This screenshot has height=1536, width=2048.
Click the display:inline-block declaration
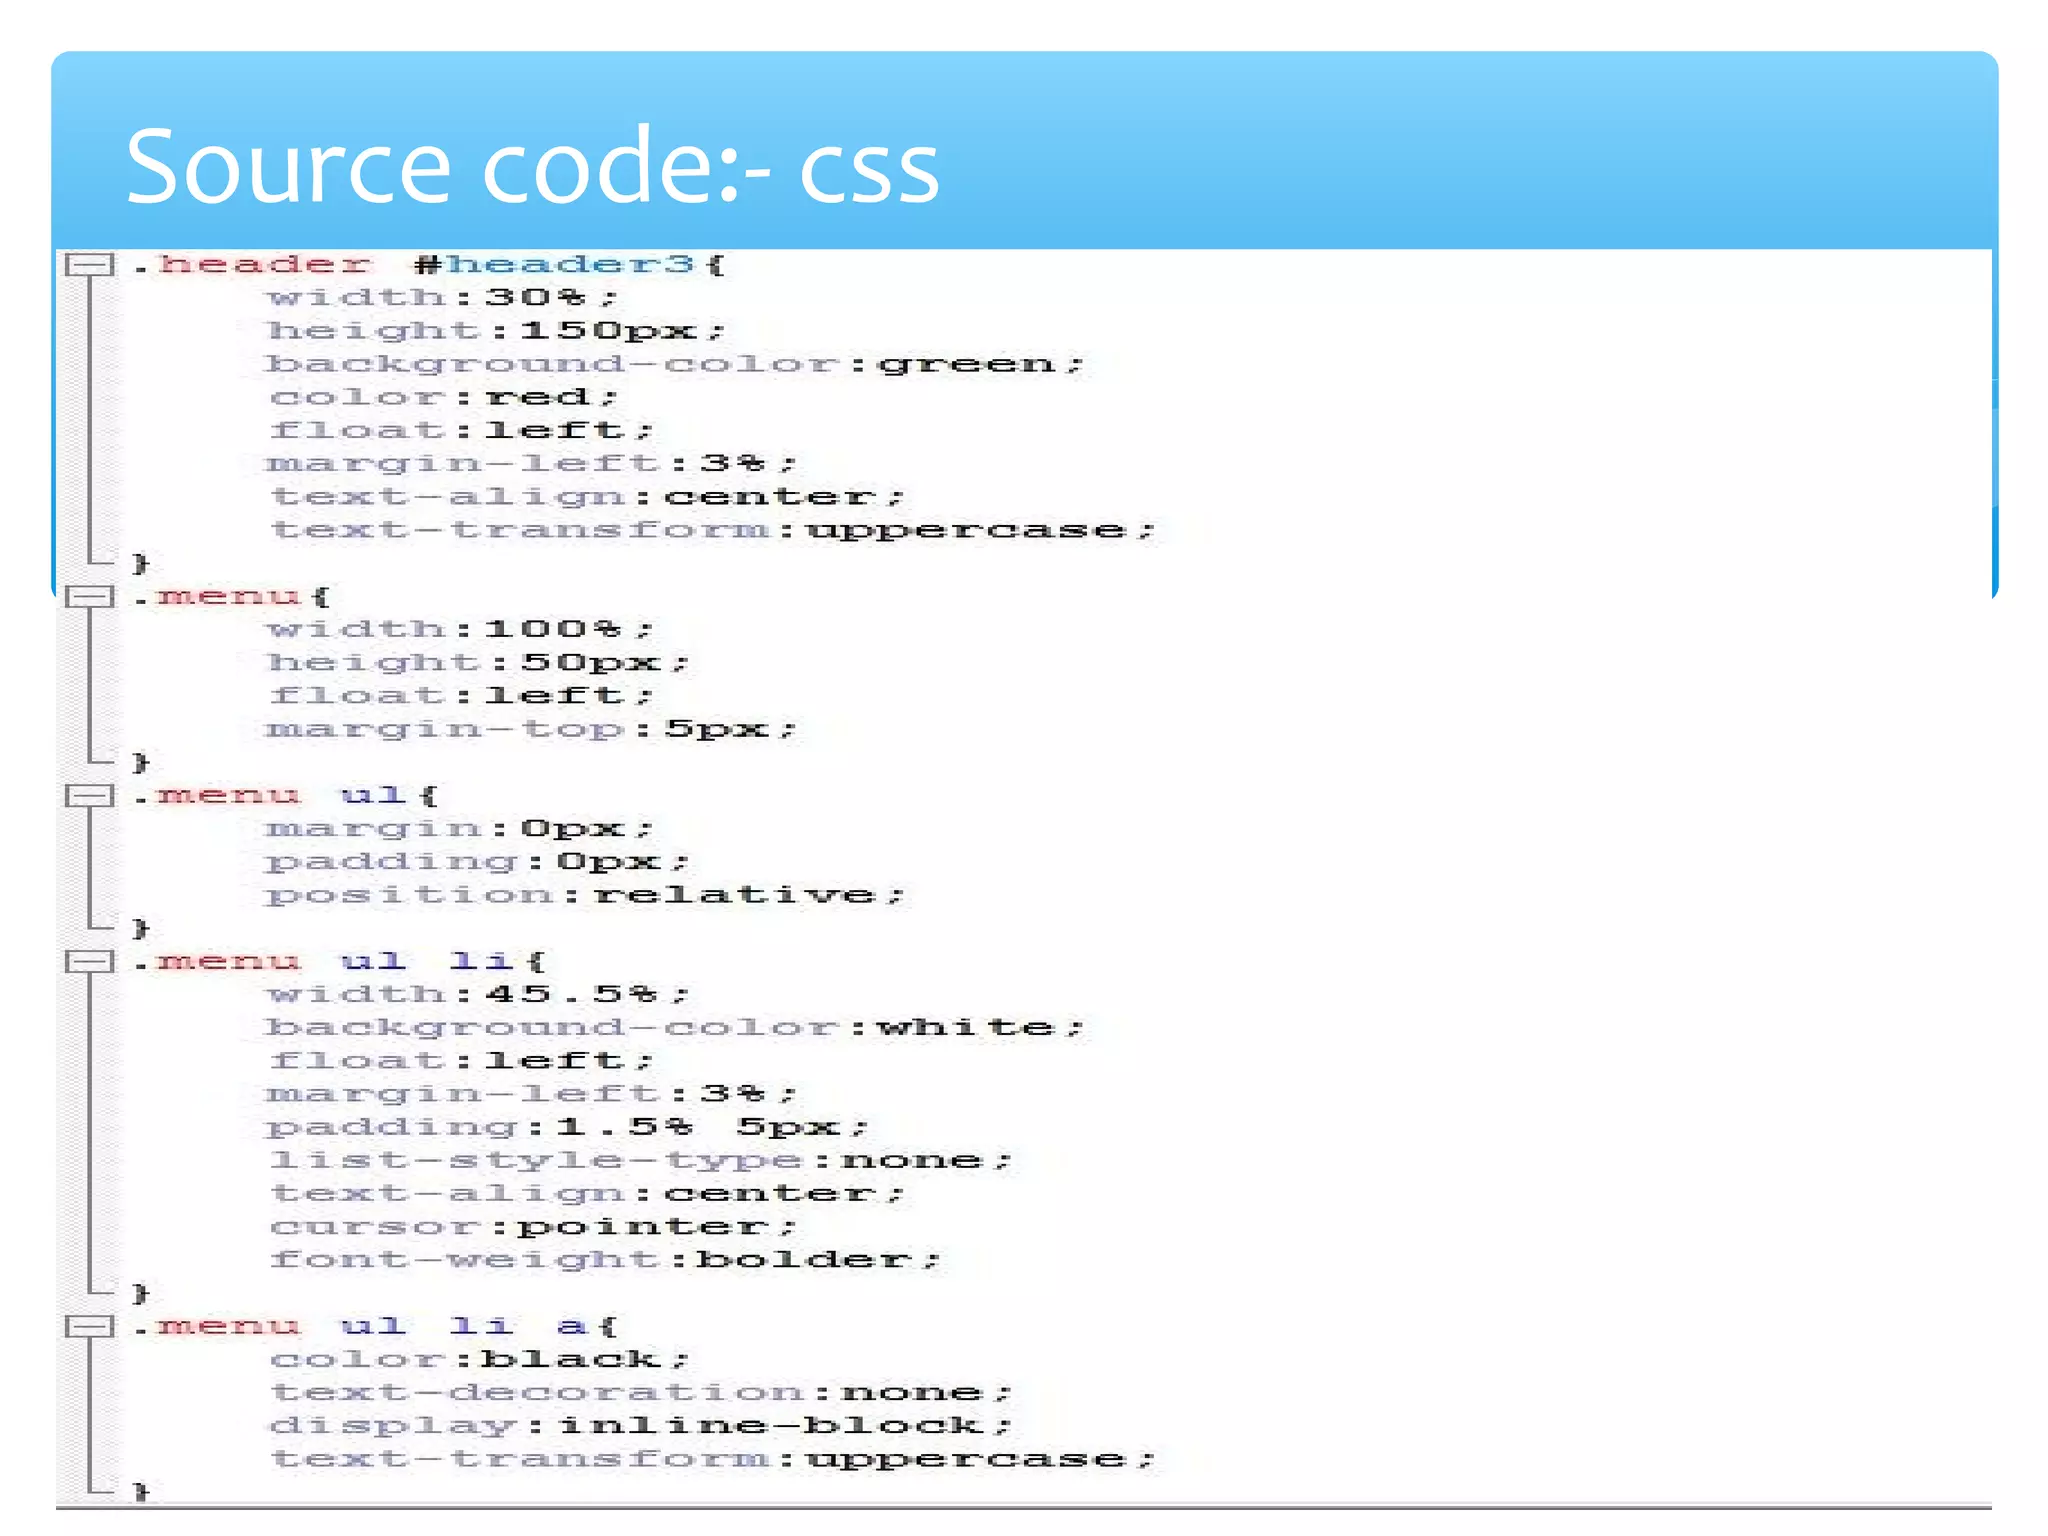pos(640,1425)
